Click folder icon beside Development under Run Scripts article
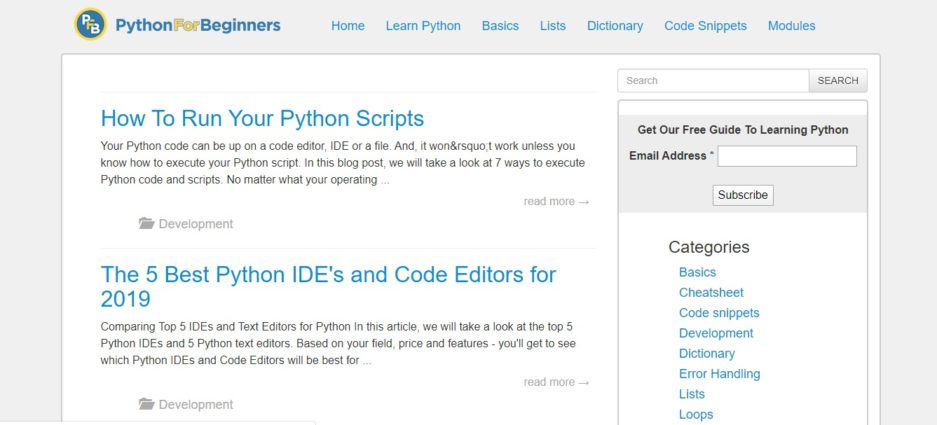 coord(146,224)
